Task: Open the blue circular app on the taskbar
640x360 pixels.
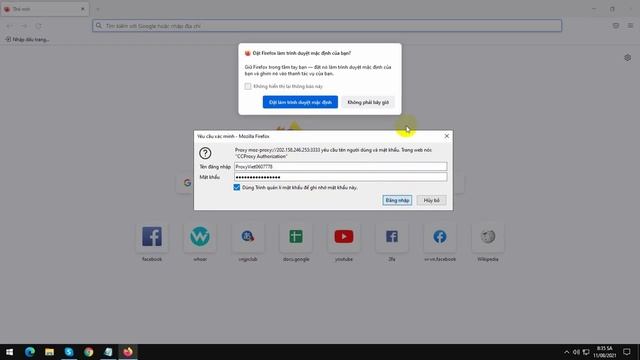Action: (69, 352)
